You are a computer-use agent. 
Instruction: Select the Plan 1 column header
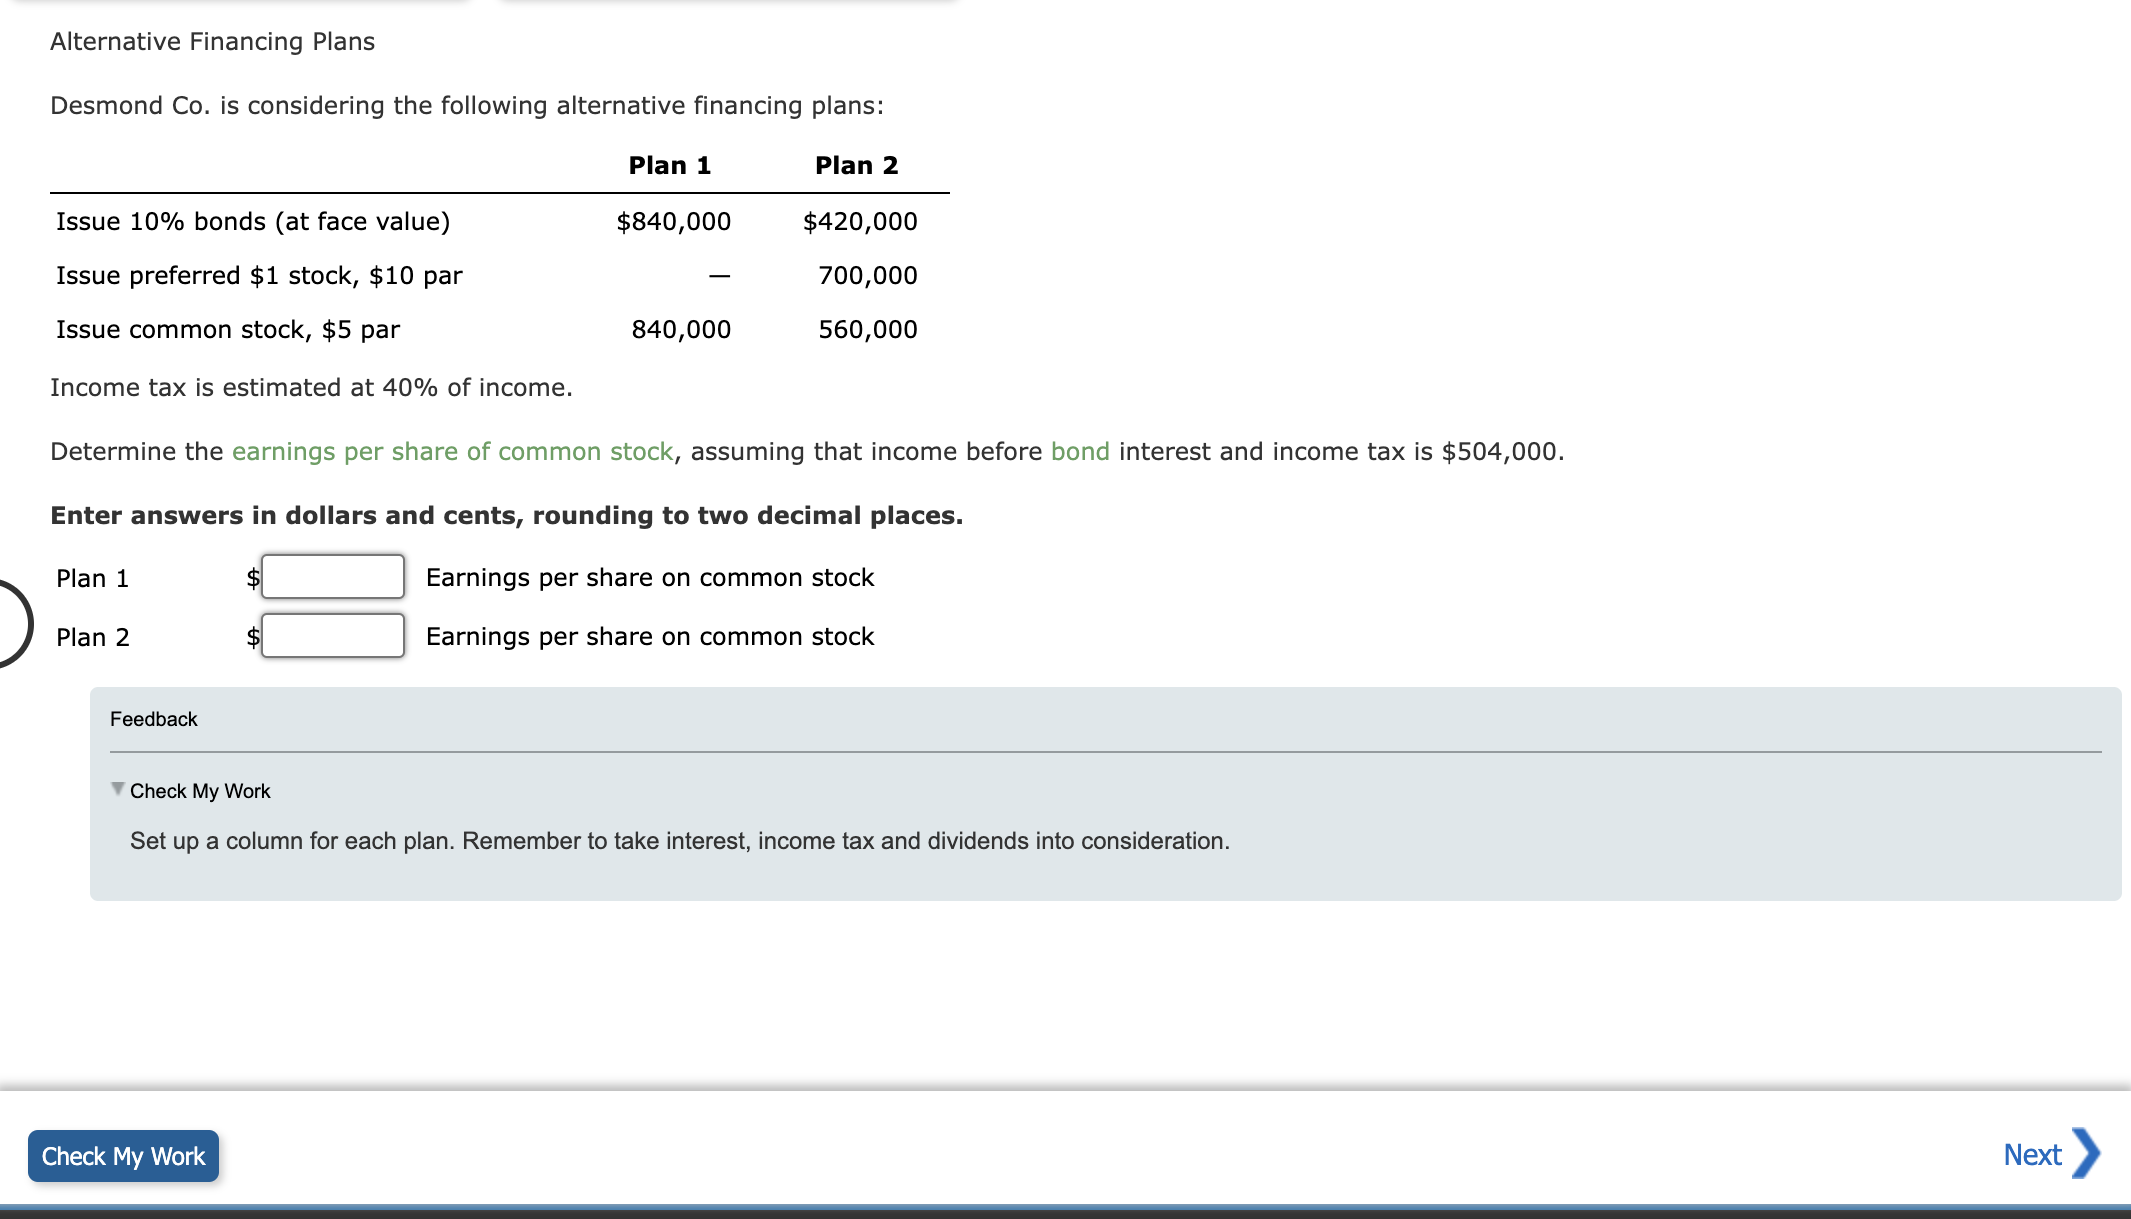670,164
